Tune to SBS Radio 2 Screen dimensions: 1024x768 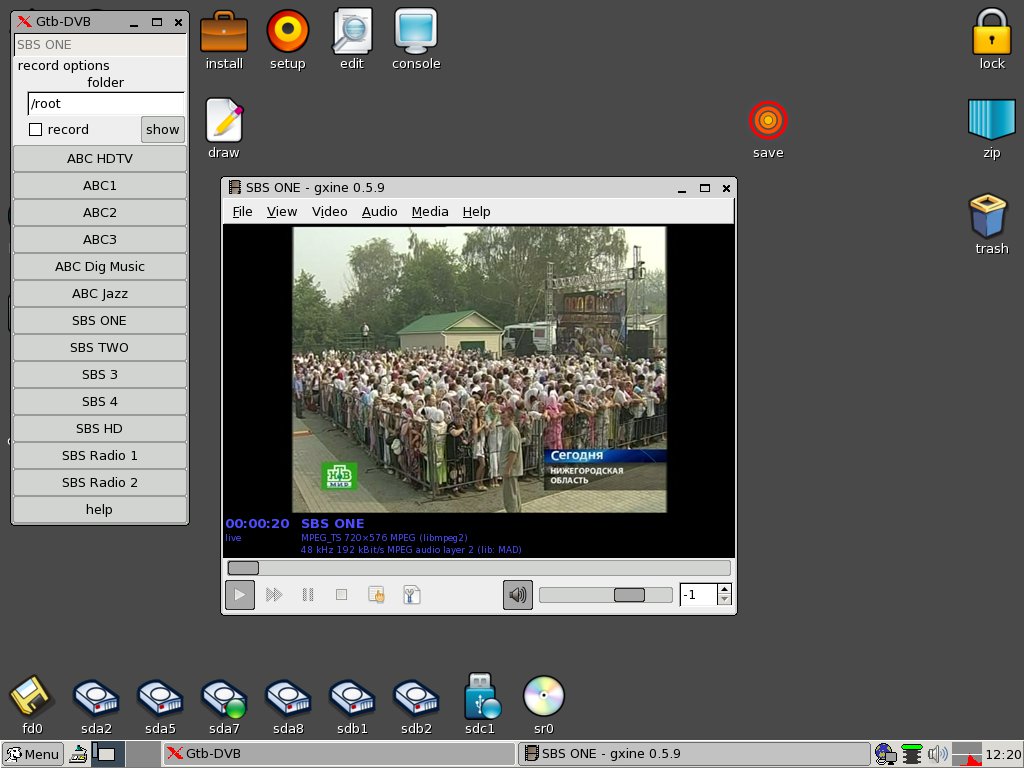100,483
